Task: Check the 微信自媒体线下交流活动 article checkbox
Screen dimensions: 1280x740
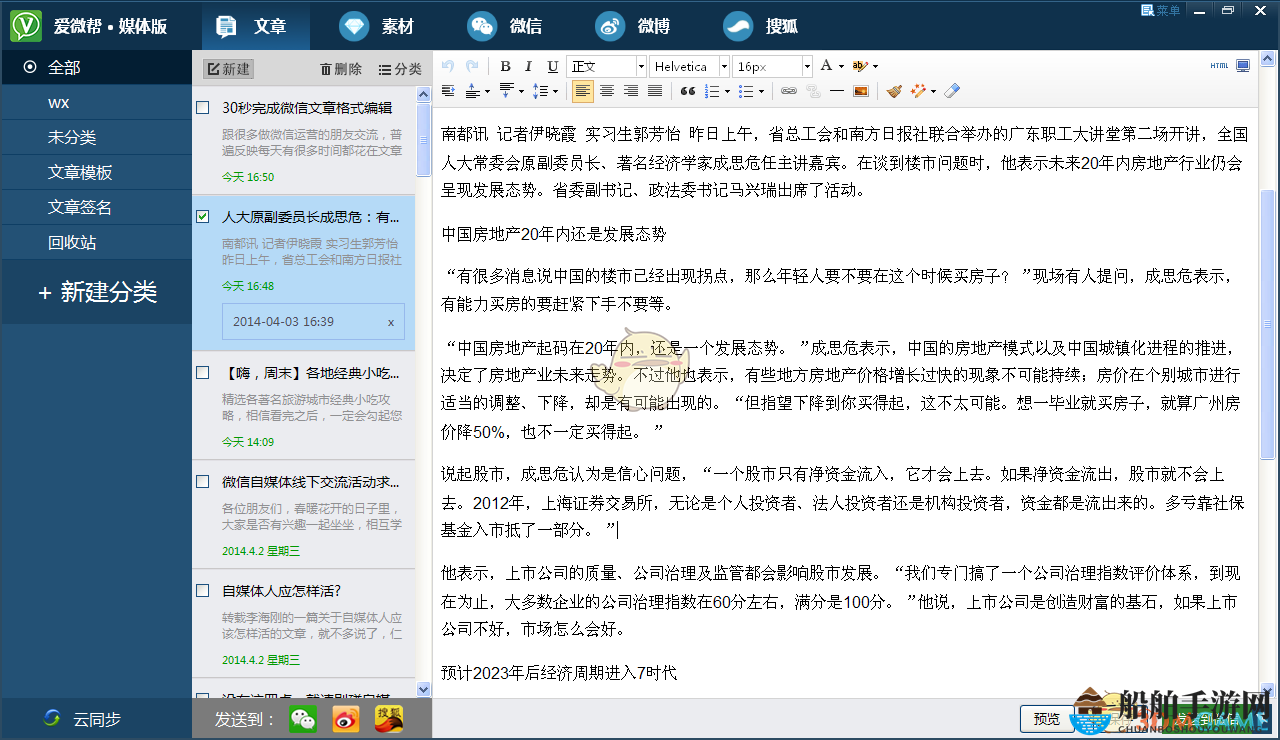Action: point(203,481)
